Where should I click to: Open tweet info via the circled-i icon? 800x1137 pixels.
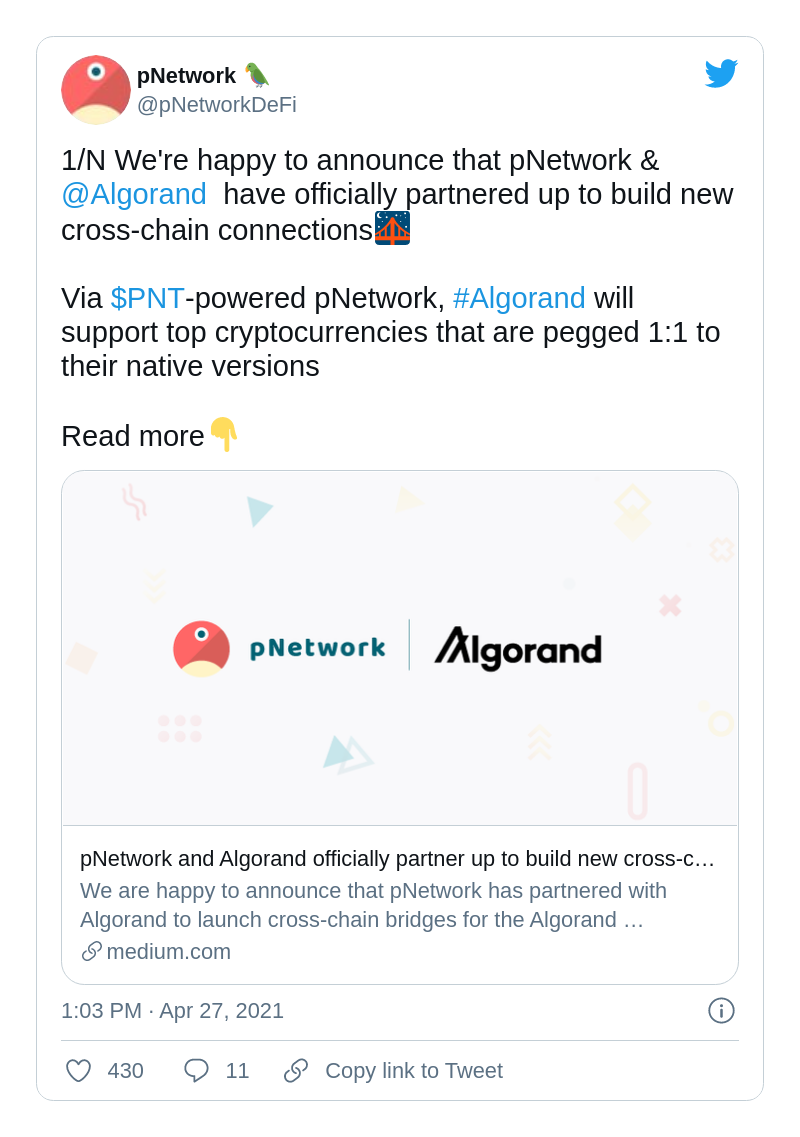[x=721, y=1011]
